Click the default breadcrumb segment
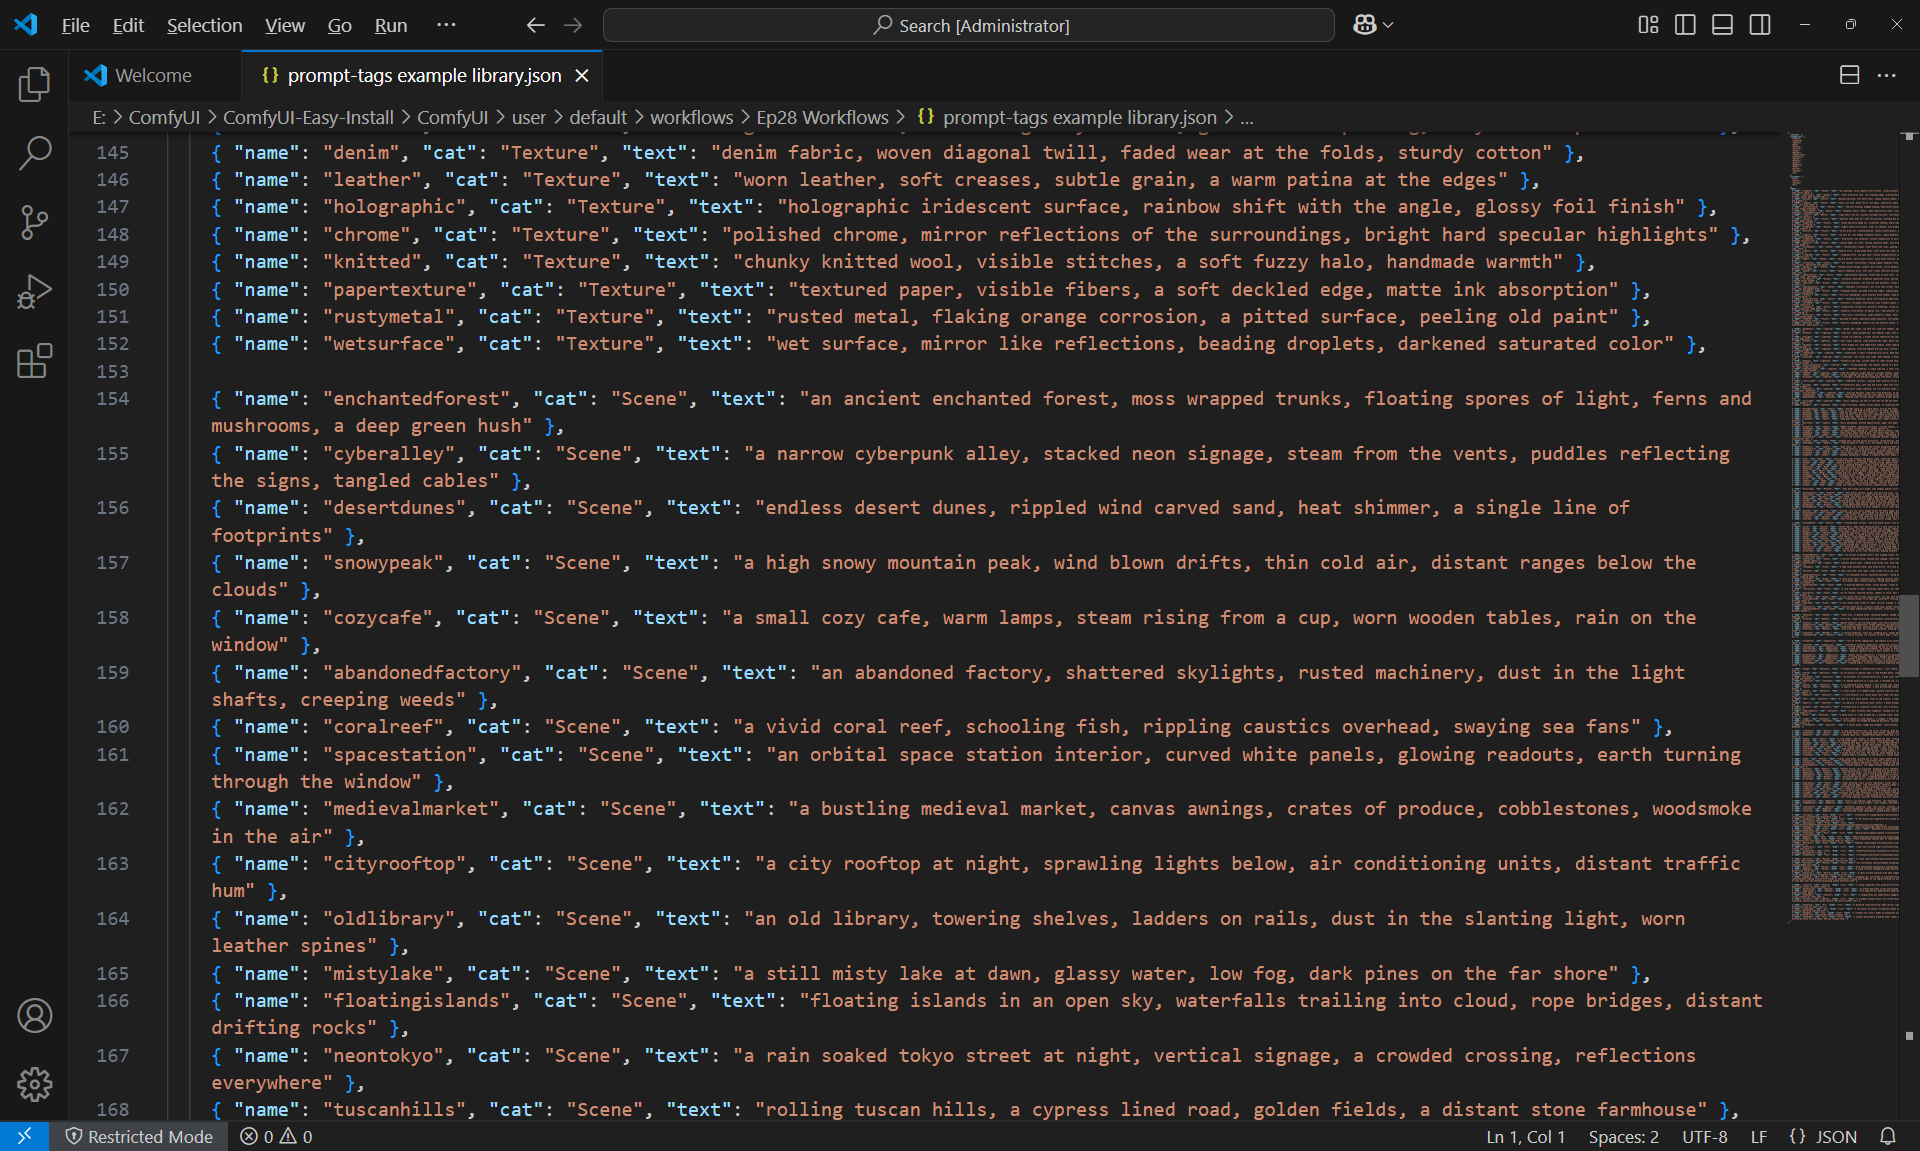This screenshot has height=1151, width=1920. [x=598, y=117]
